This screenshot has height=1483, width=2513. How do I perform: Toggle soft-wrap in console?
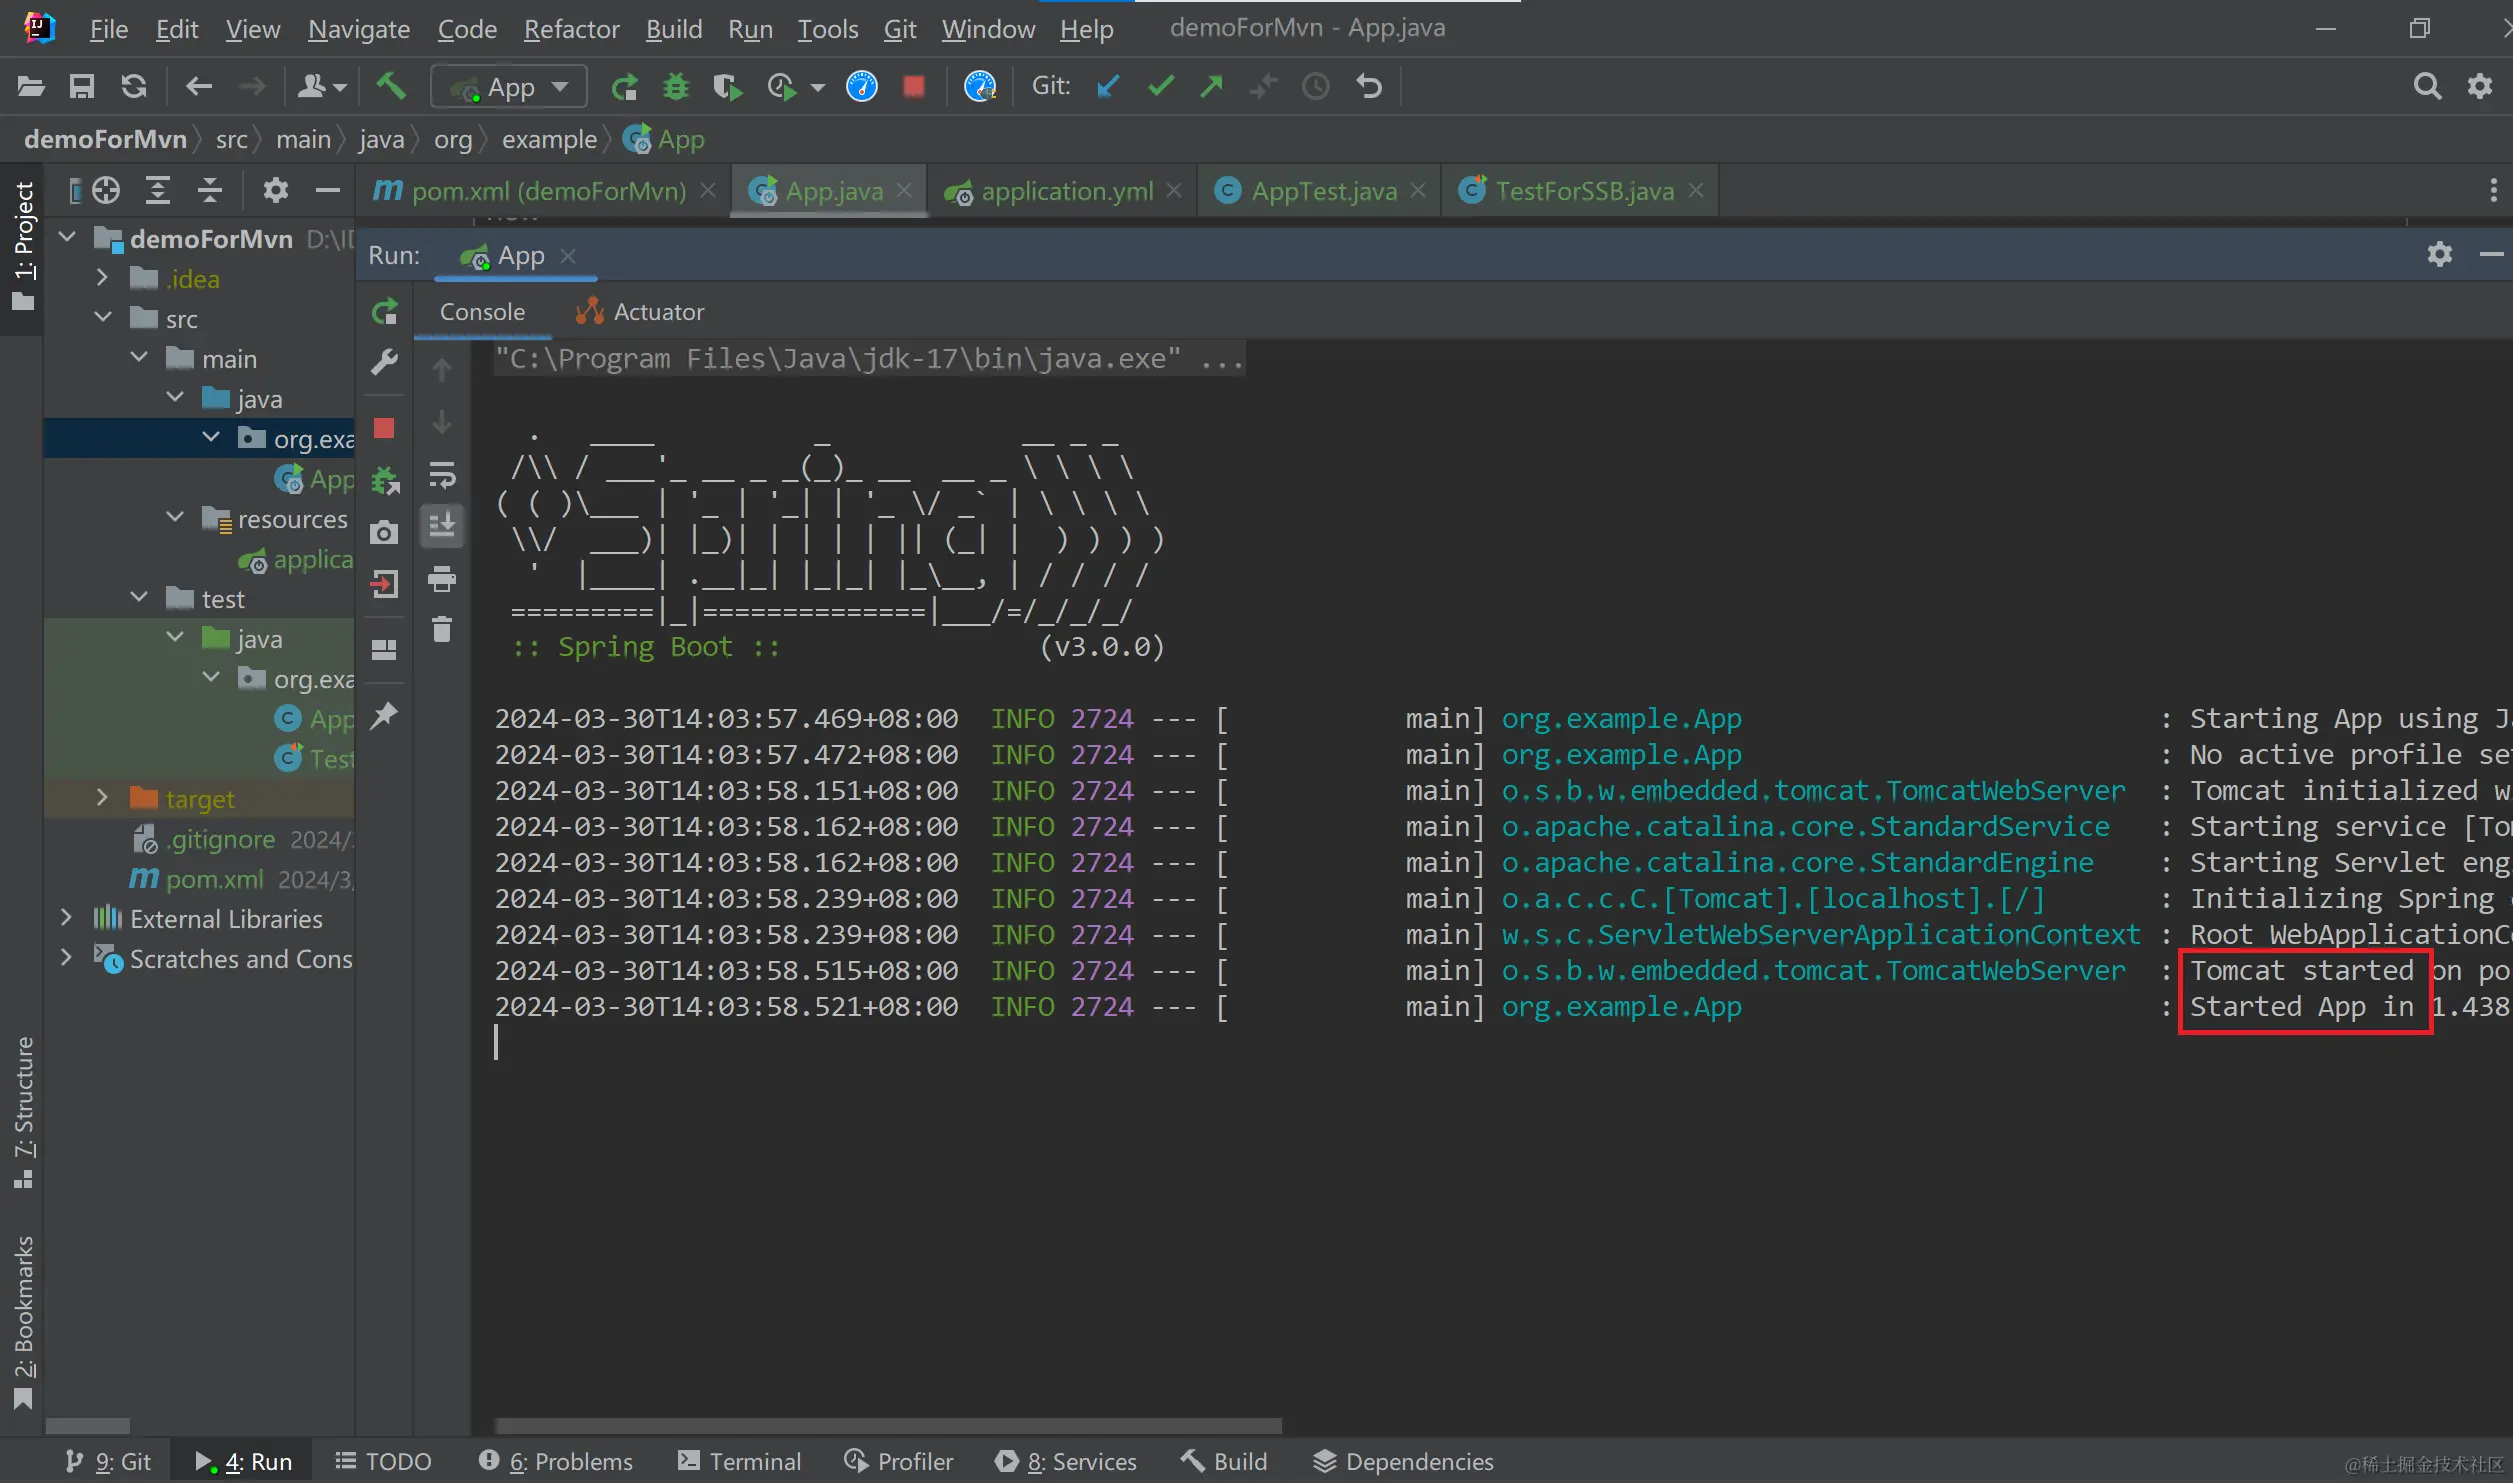click(x=442, y=474)
